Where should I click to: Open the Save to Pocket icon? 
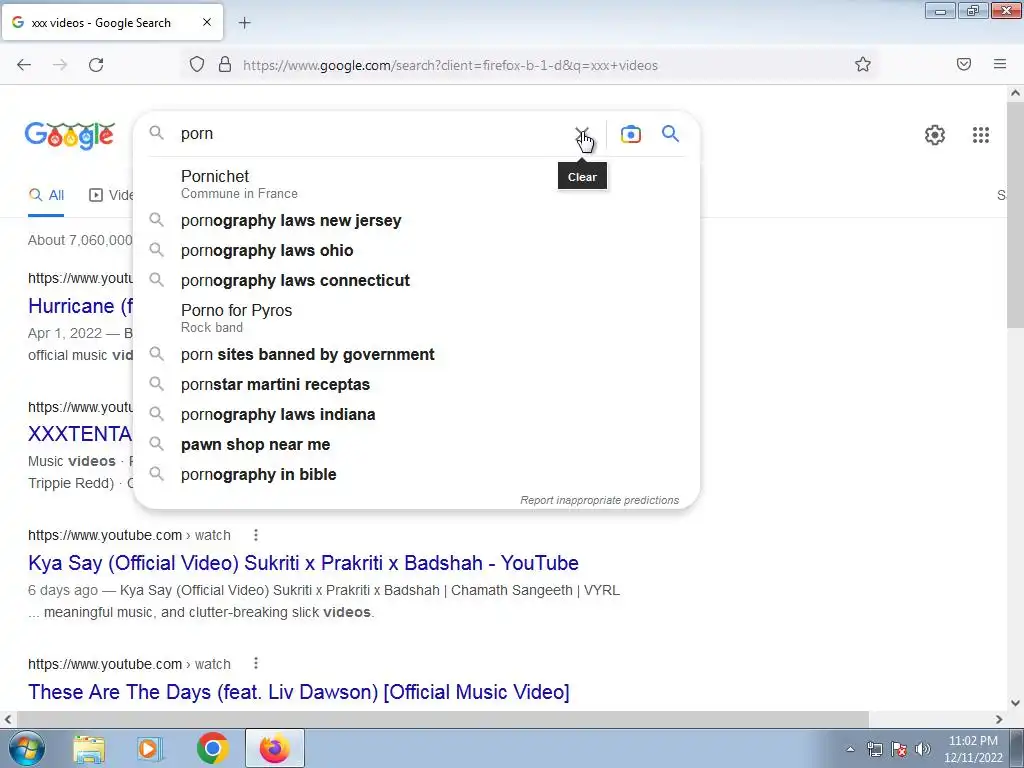click(963, 64)
